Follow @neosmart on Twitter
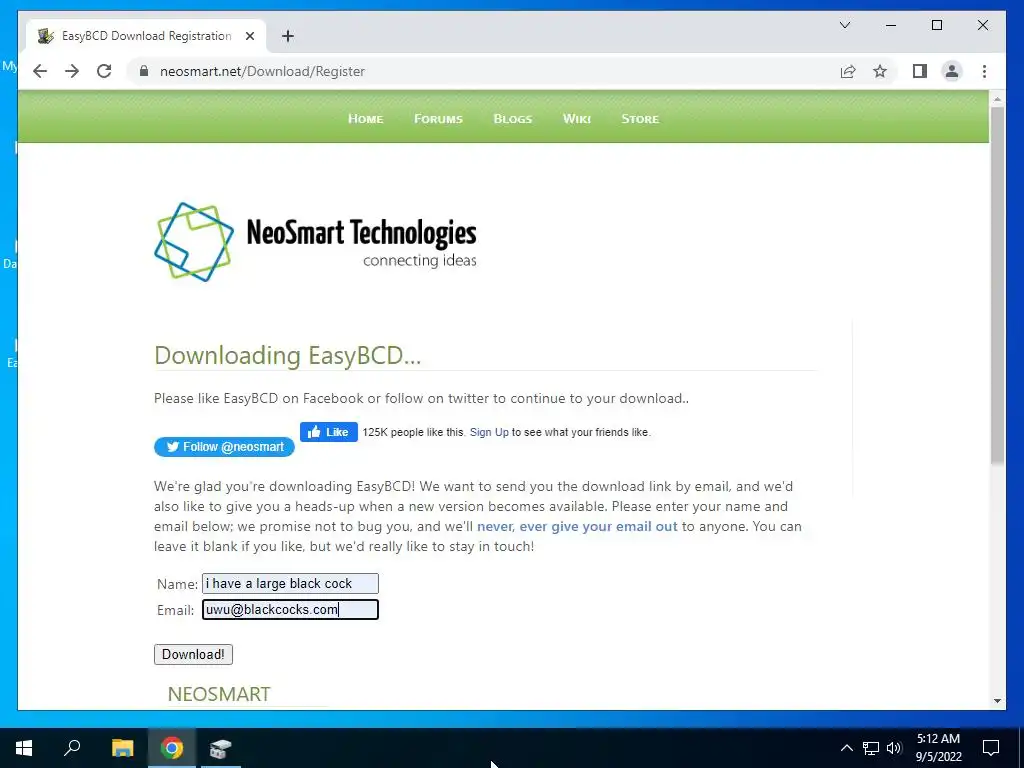 224,447
